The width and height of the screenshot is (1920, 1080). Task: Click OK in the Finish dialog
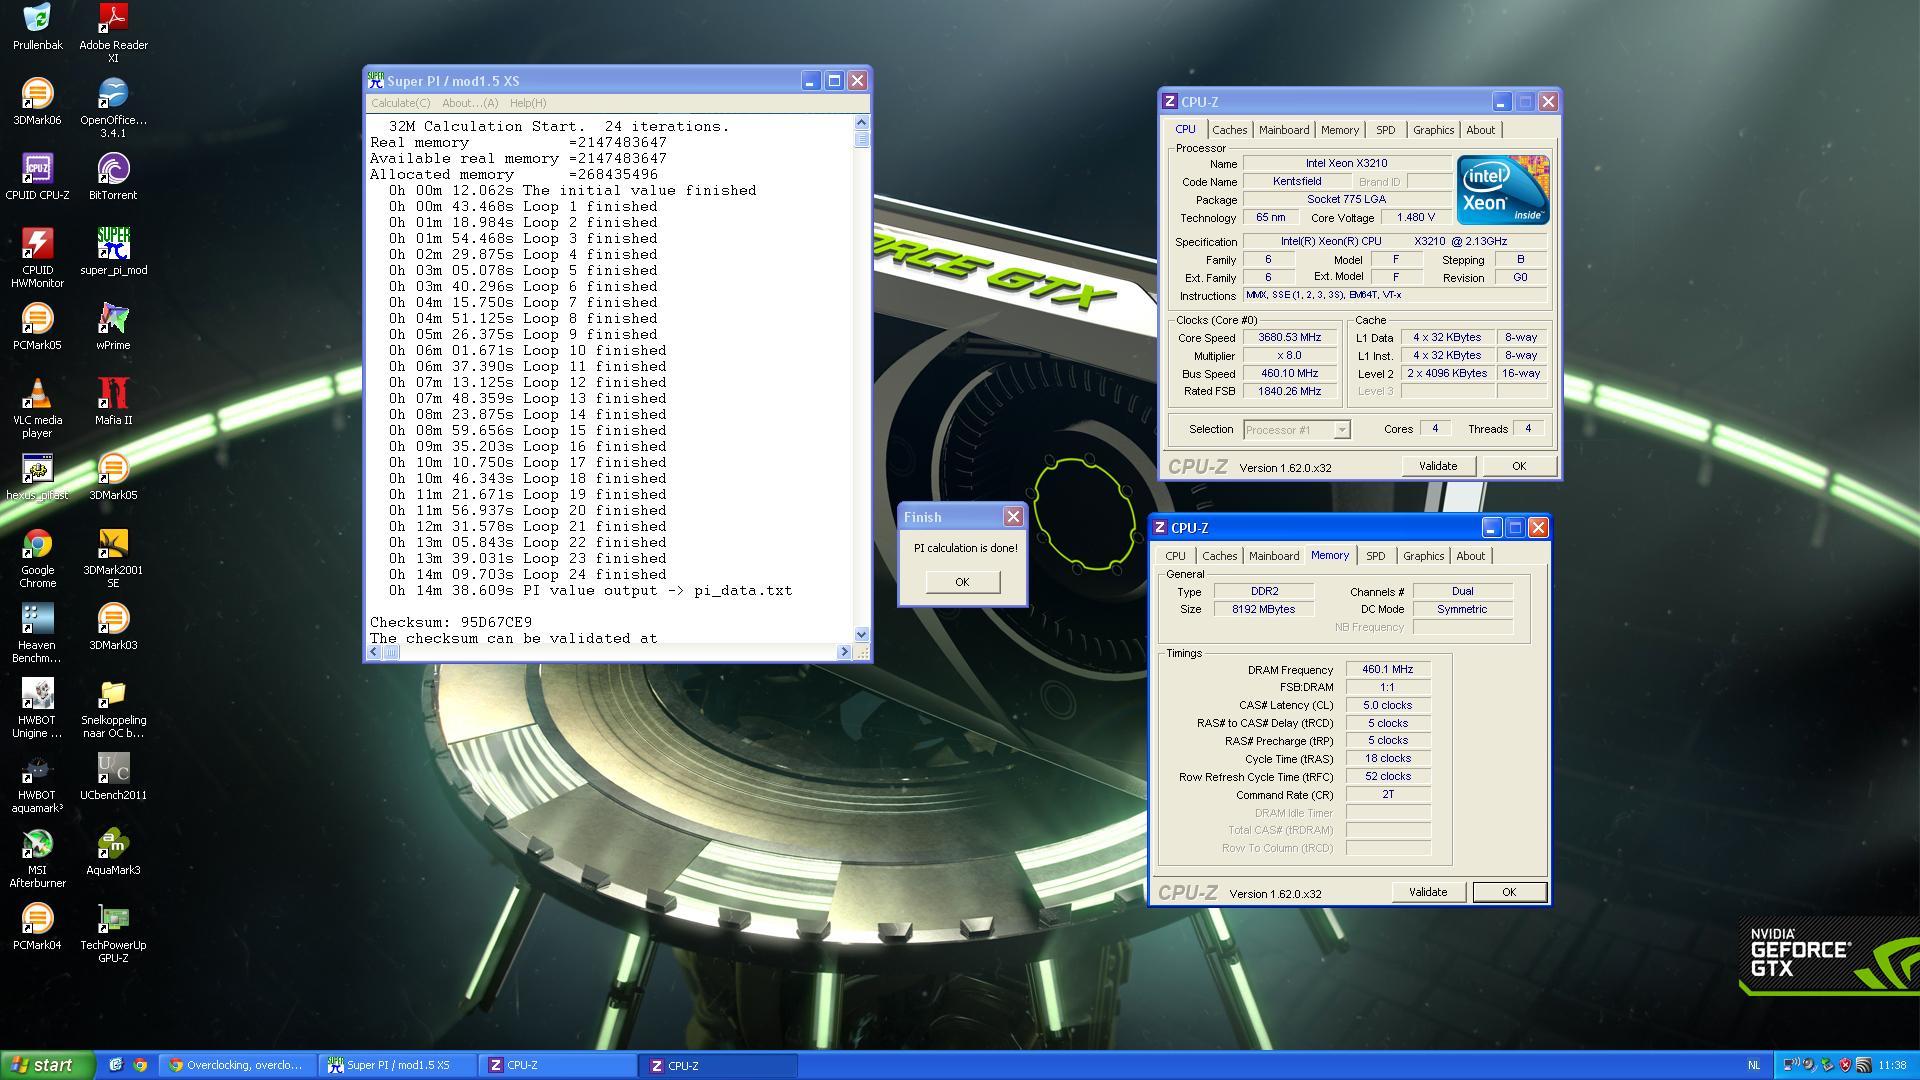click(962, 582)
